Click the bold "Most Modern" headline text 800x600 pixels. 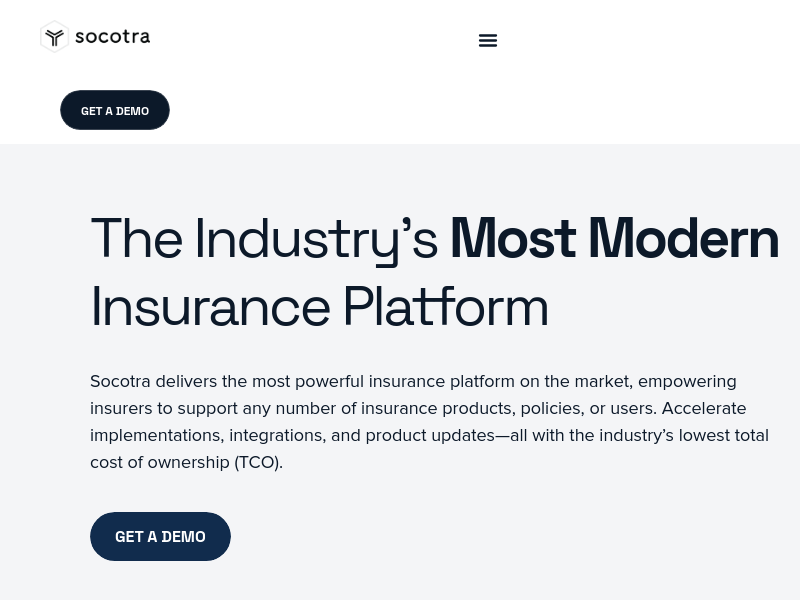pyautogui.click(x=614, y=238)
